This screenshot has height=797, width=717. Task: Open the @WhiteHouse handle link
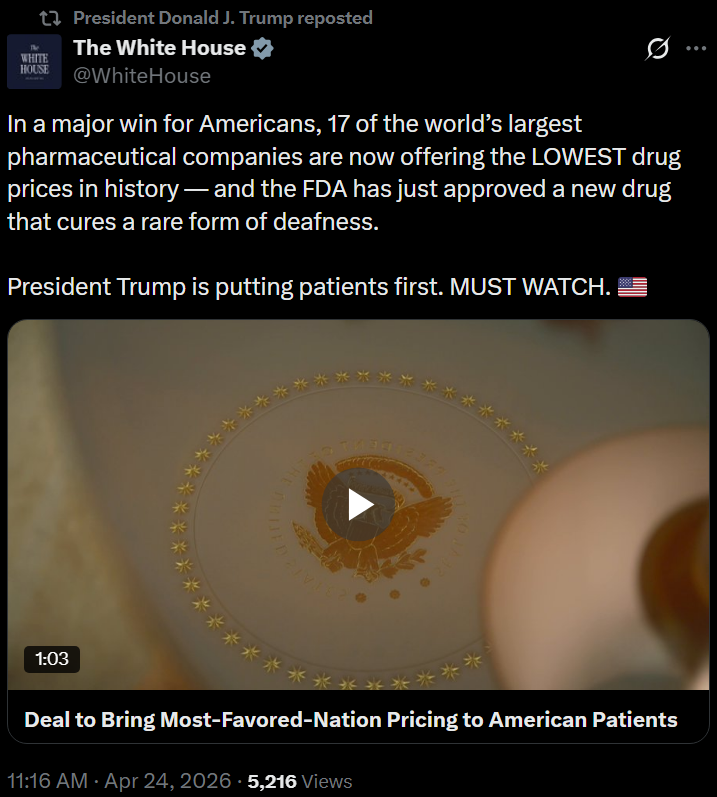pyautogui.click(x=142, y=76)
